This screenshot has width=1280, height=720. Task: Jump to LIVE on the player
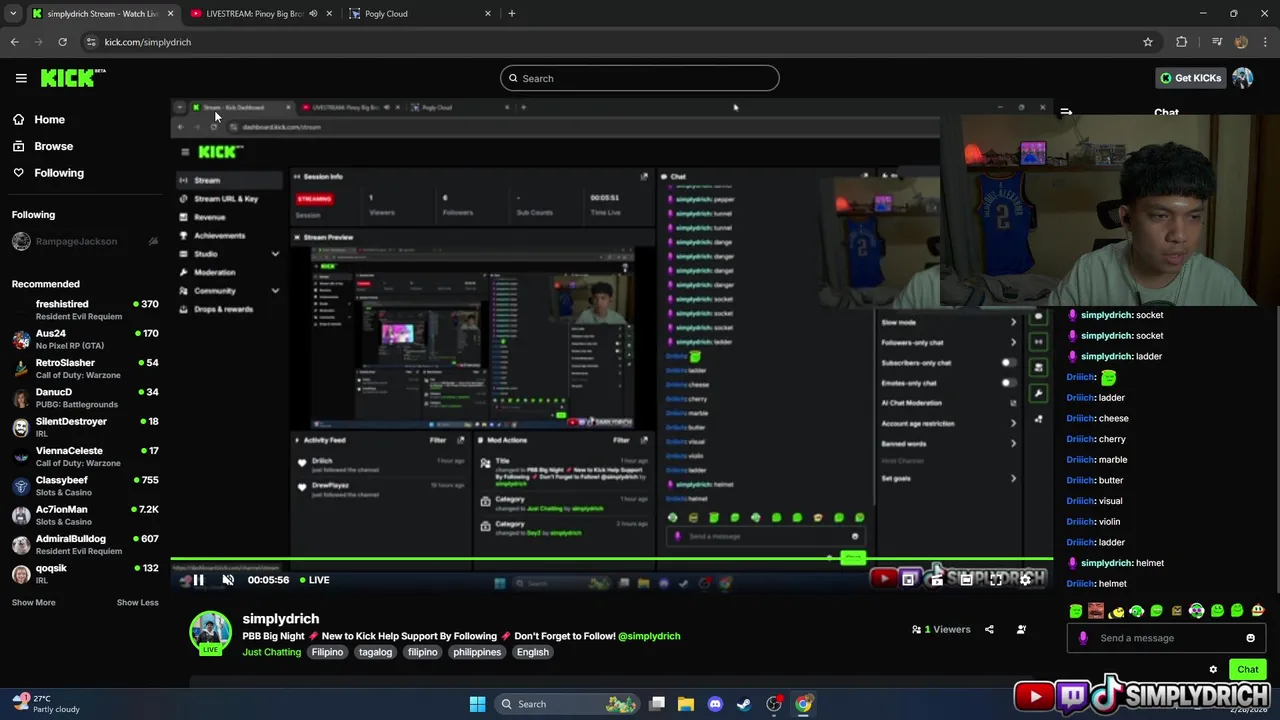(x=314, y=580)
